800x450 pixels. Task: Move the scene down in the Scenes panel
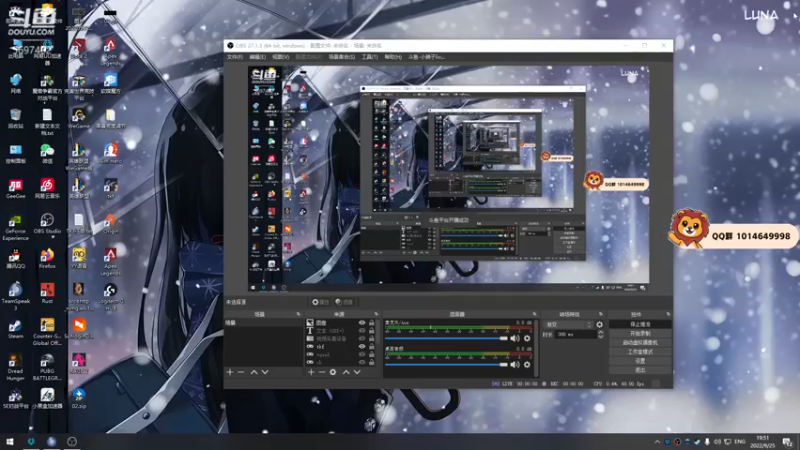tap(265, 372)
